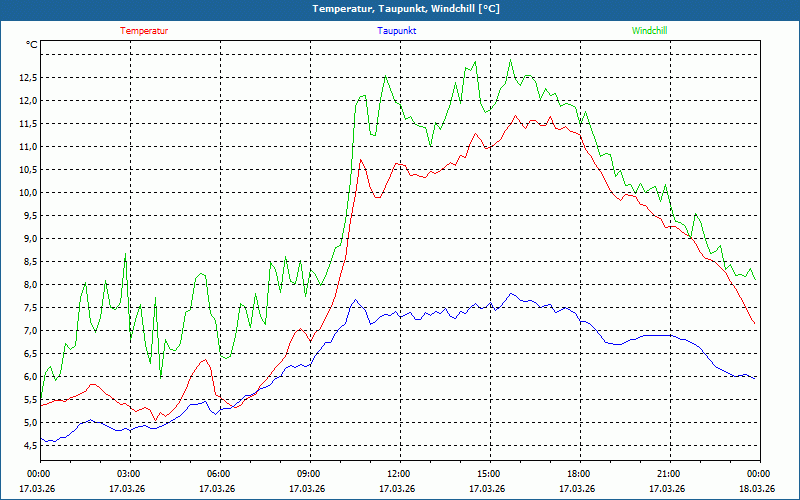Click the red Temperatur legend label
Image resolution: width=800 pixels, height=500 pixels.
pos(144,31)
